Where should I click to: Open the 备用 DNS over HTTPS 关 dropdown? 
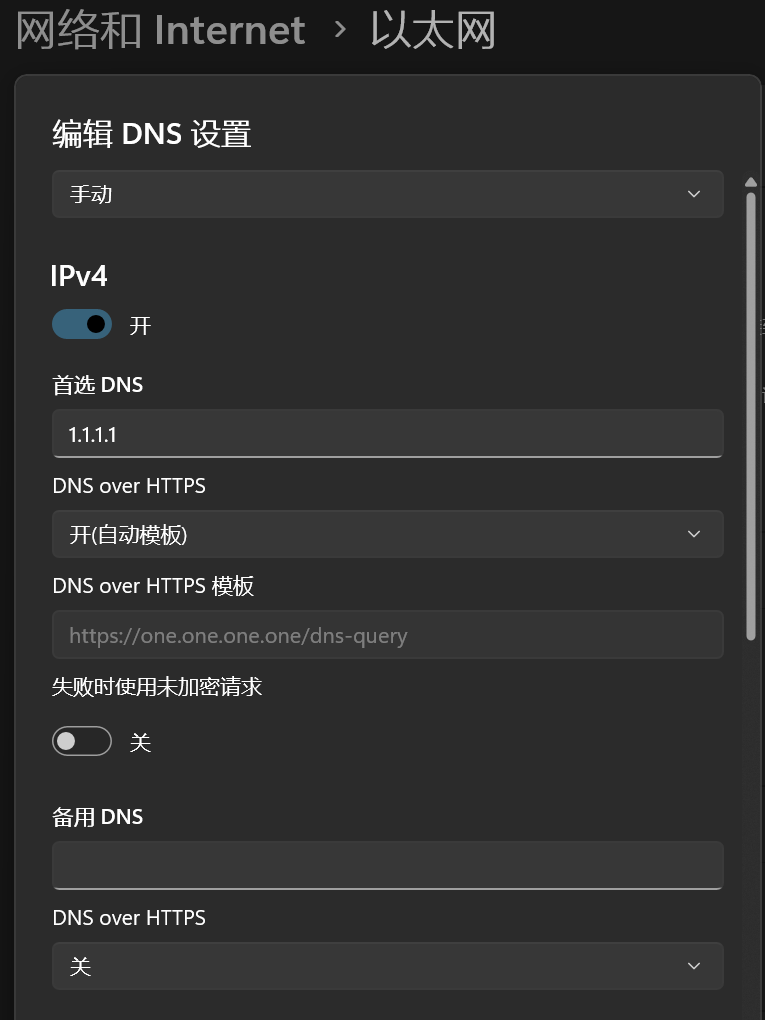(387, 966)
